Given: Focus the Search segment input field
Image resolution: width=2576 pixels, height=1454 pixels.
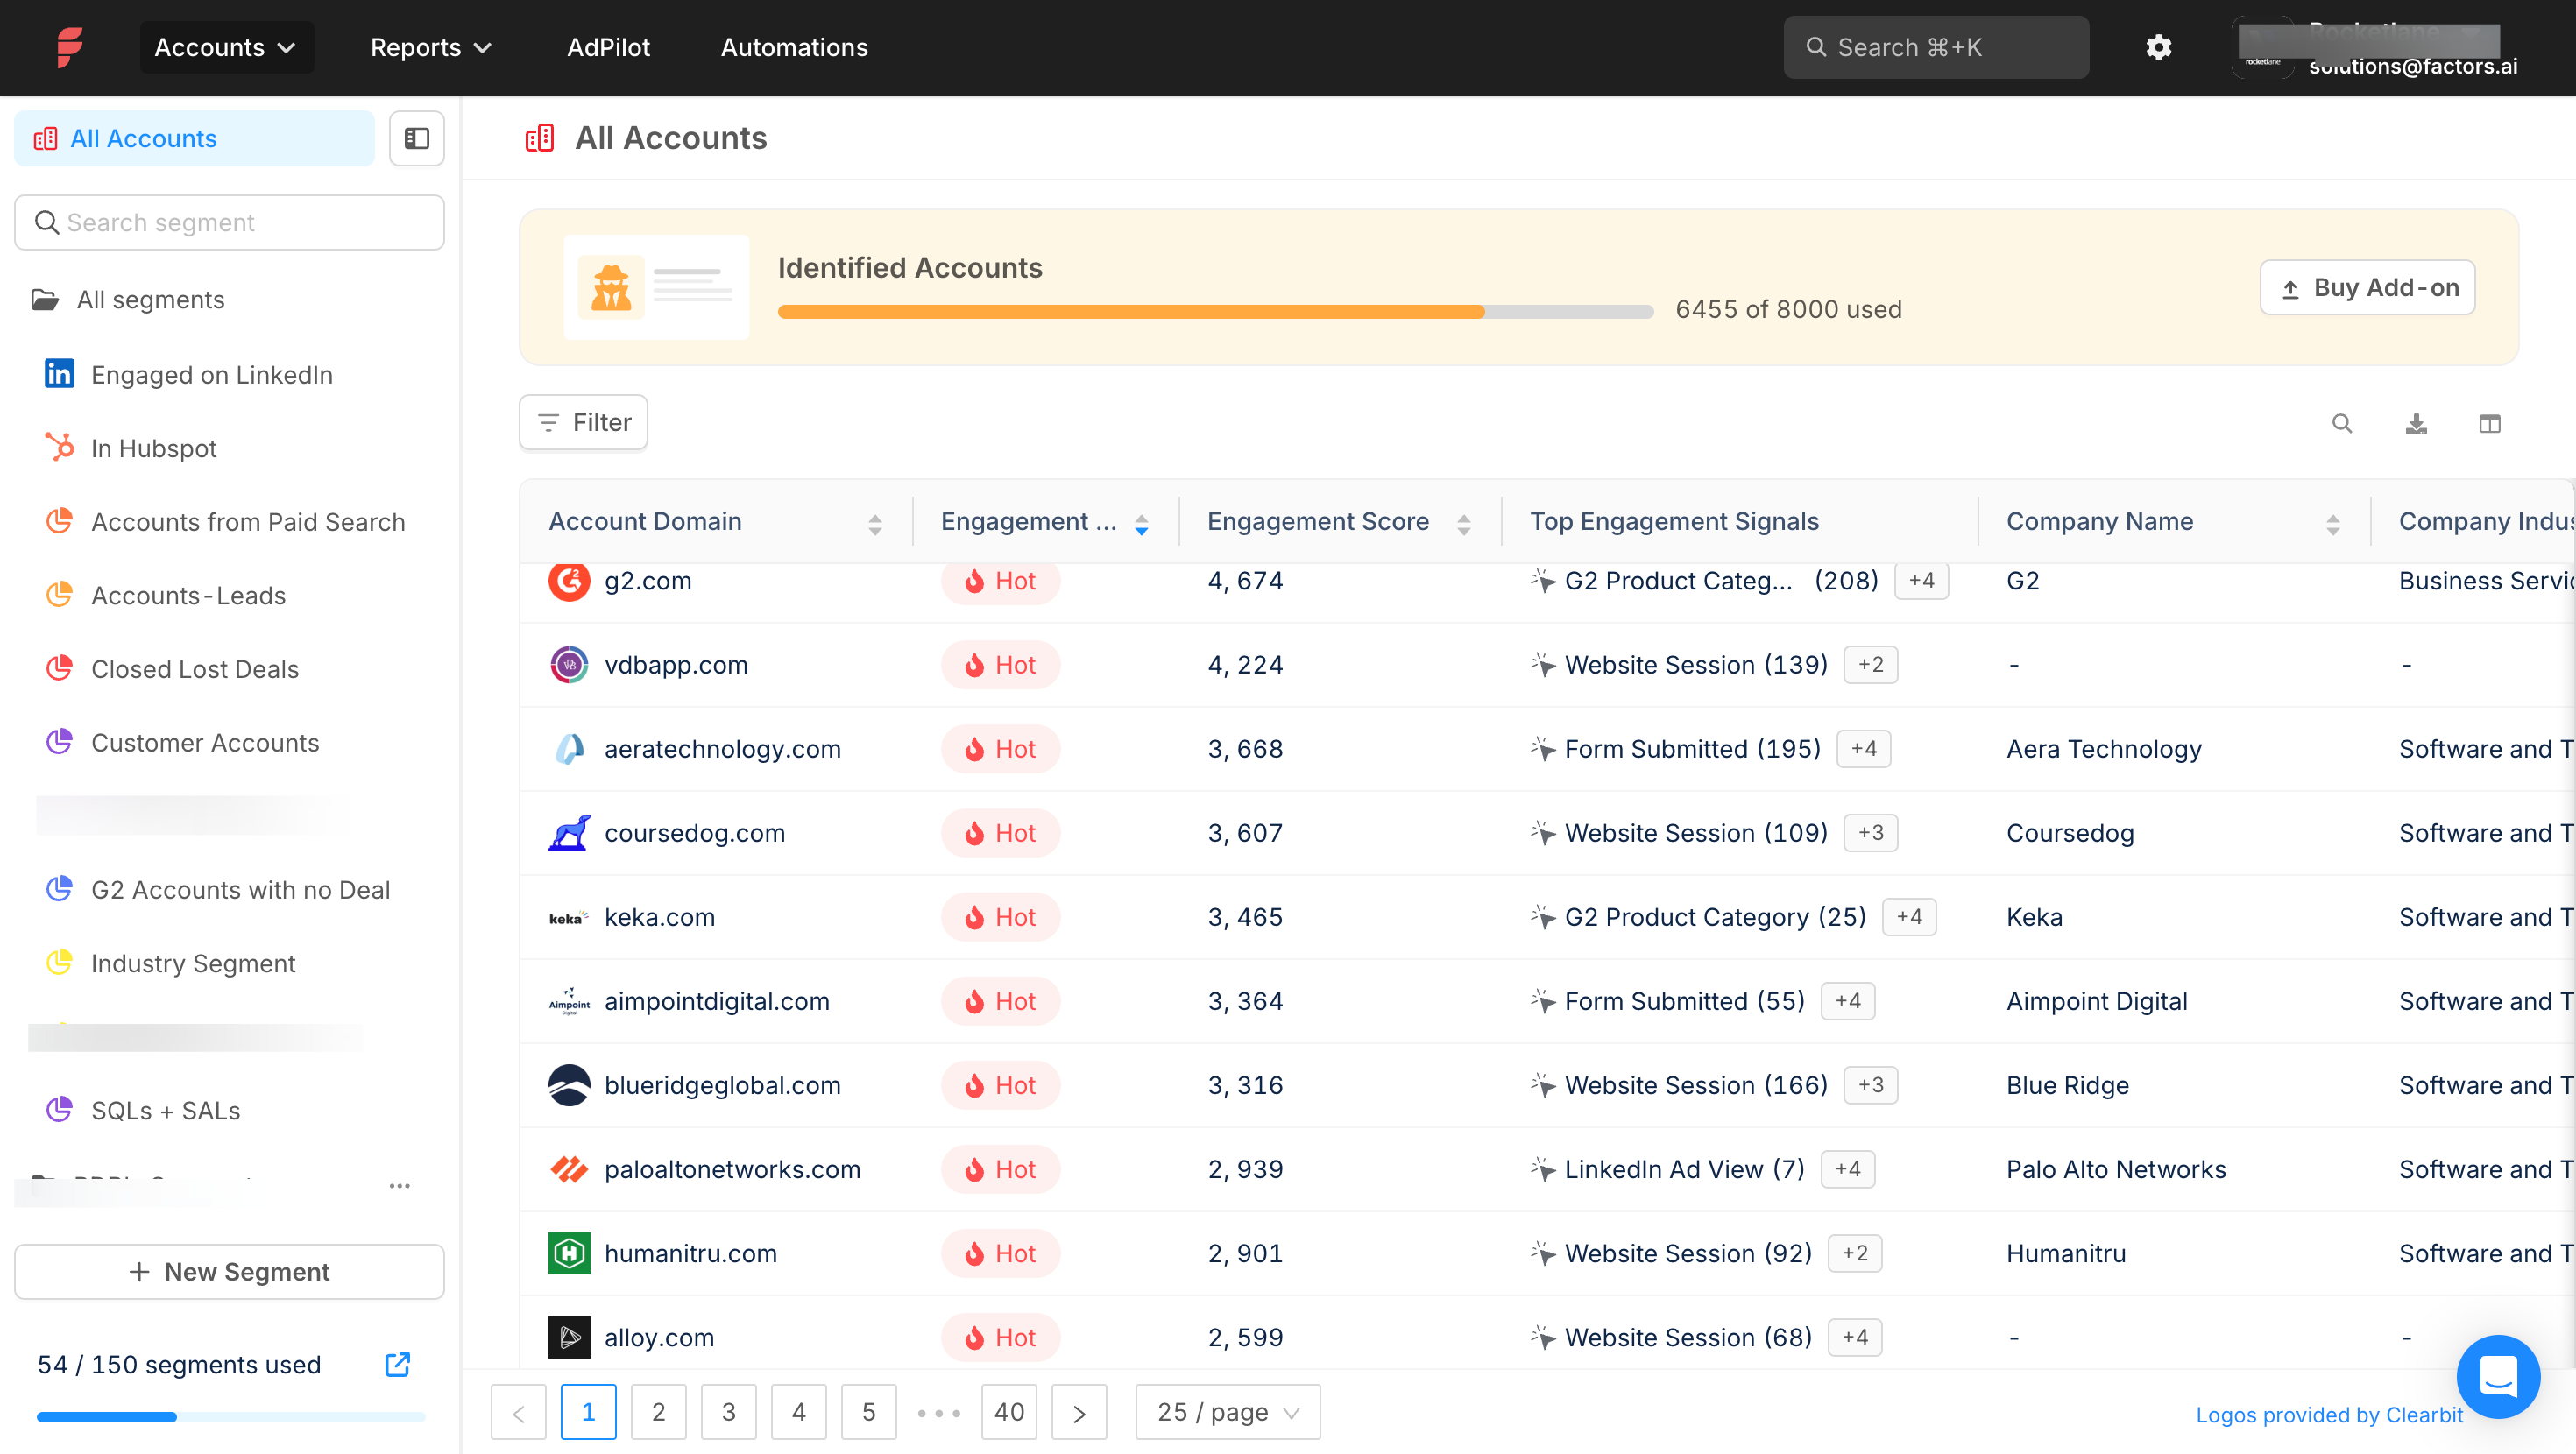Looking at the screenshot, I should click(229, 222).
